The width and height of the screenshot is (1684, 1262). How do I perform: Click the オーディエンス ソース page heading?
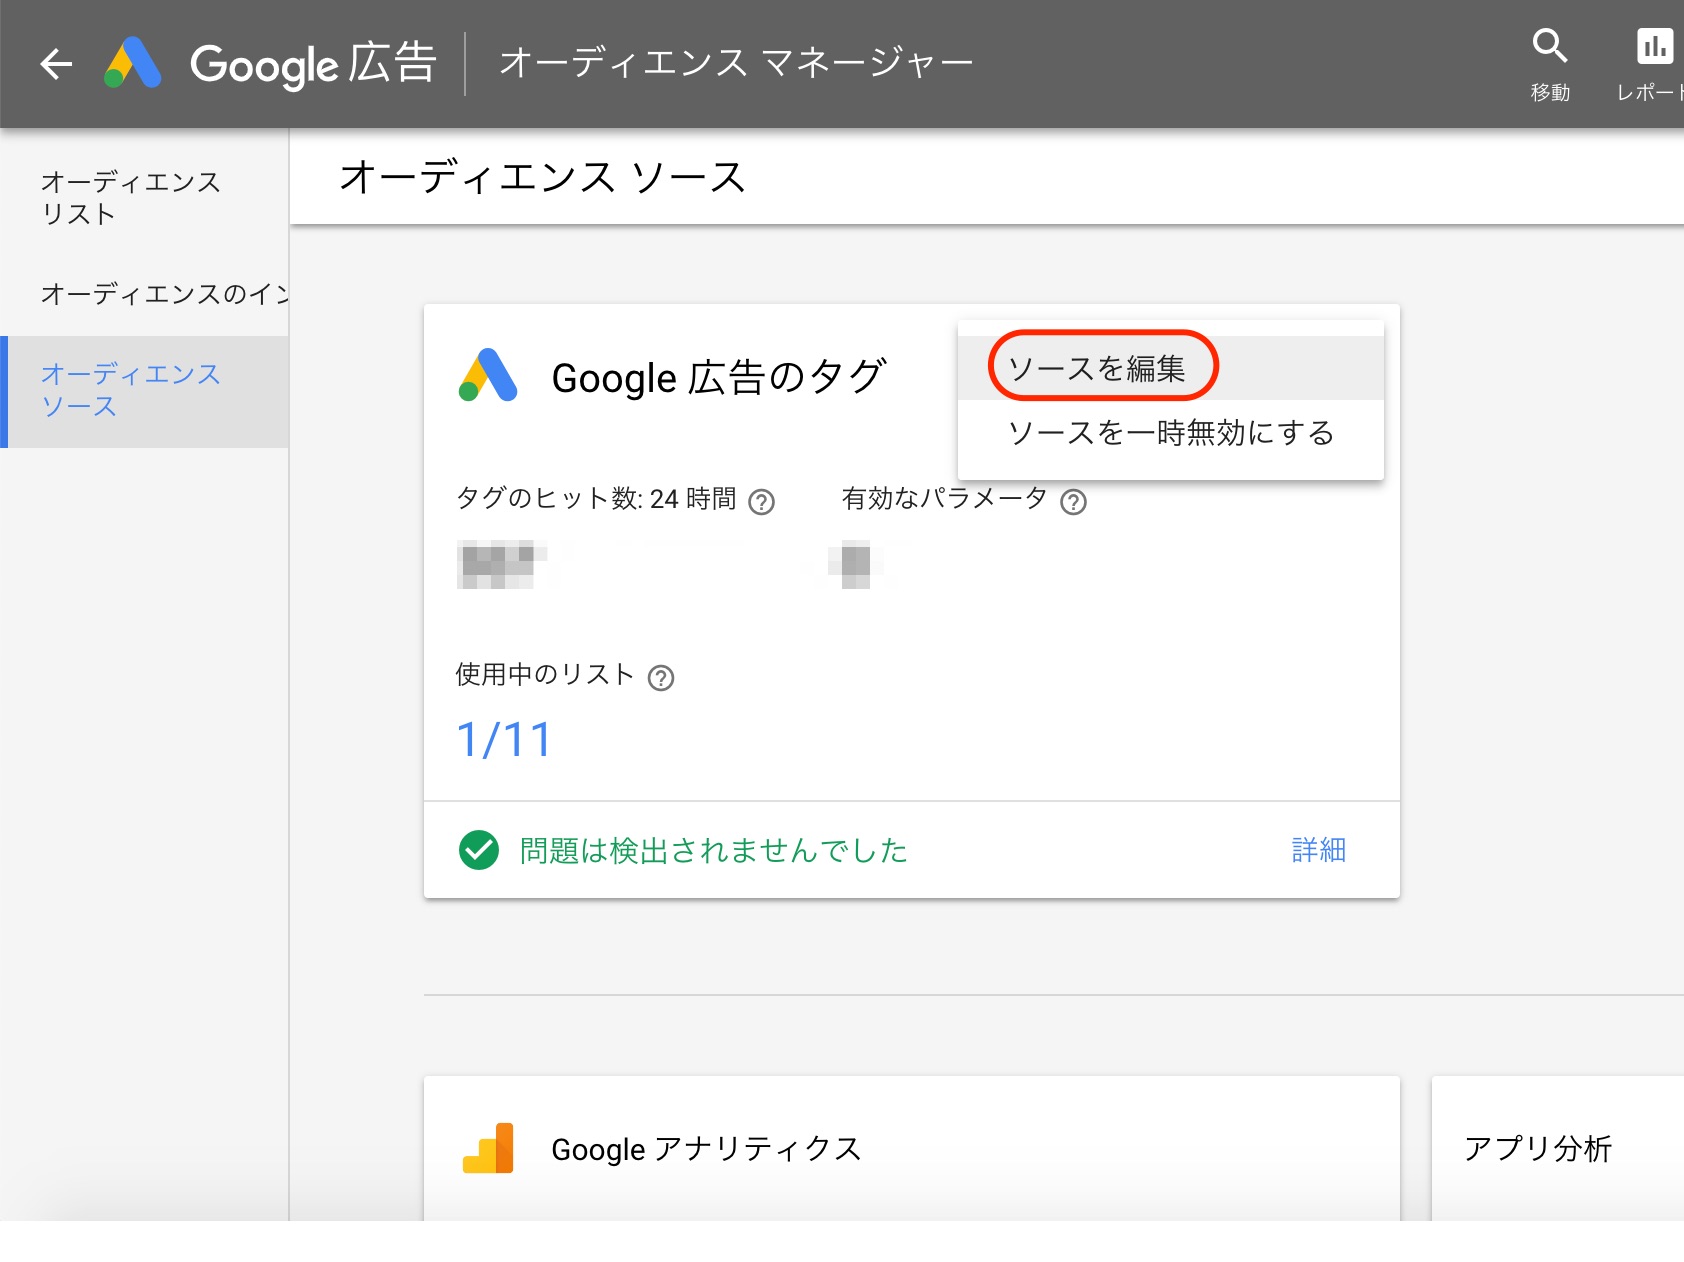click(543, 178)
